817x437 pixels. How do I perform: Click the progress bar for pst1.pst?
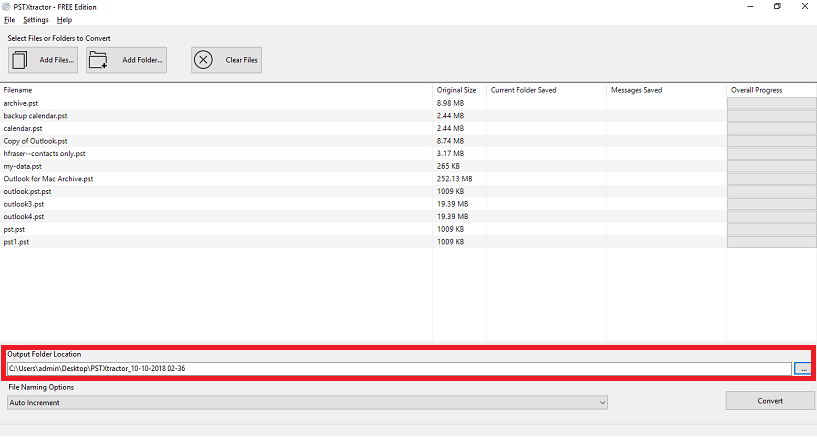pyautogui.click(x=772, y=242)
